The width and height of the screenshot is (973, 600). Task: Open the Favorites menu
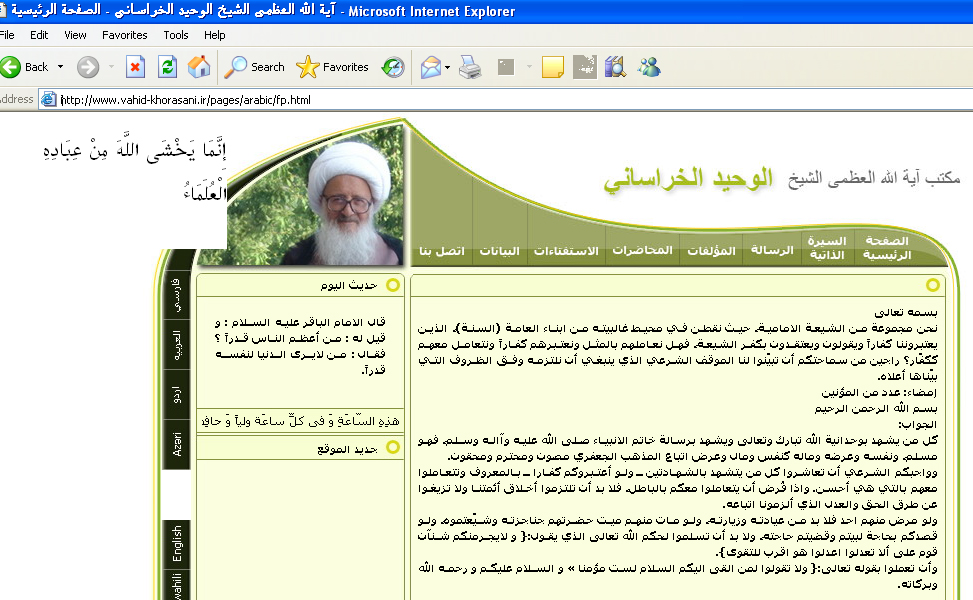(125, 35)
